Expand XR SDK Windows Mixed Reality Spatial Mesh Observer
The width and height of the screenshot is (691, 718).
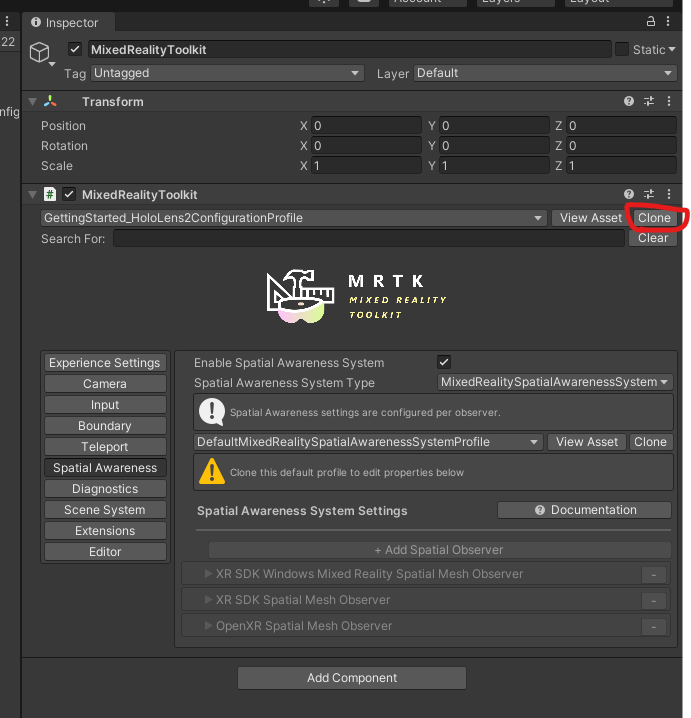coord(208,574)
